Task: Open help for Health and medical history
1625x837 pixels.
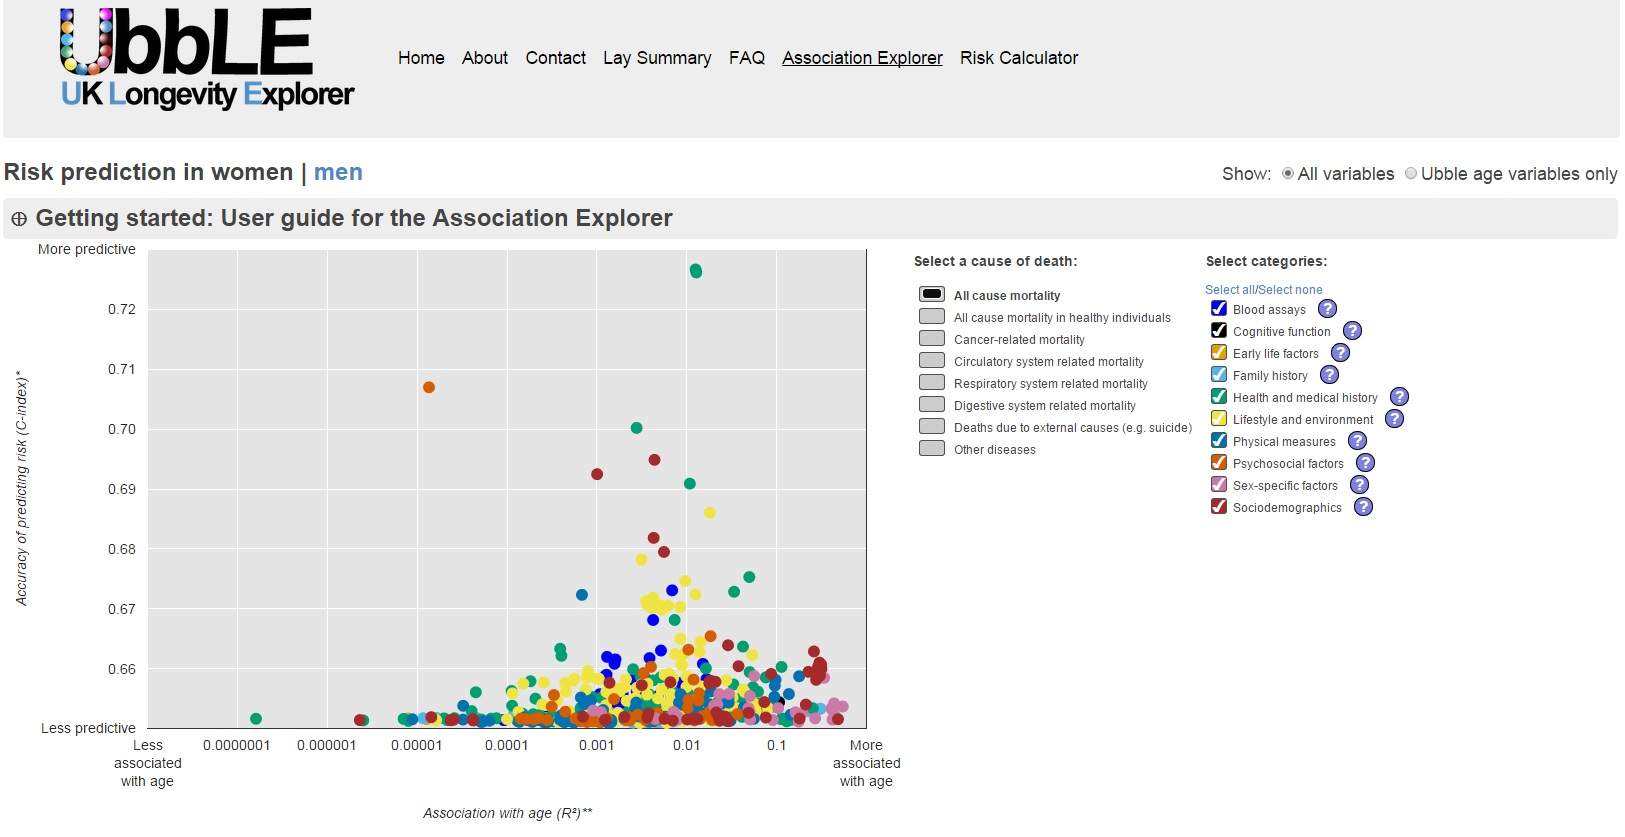Action: point(1399,397)
